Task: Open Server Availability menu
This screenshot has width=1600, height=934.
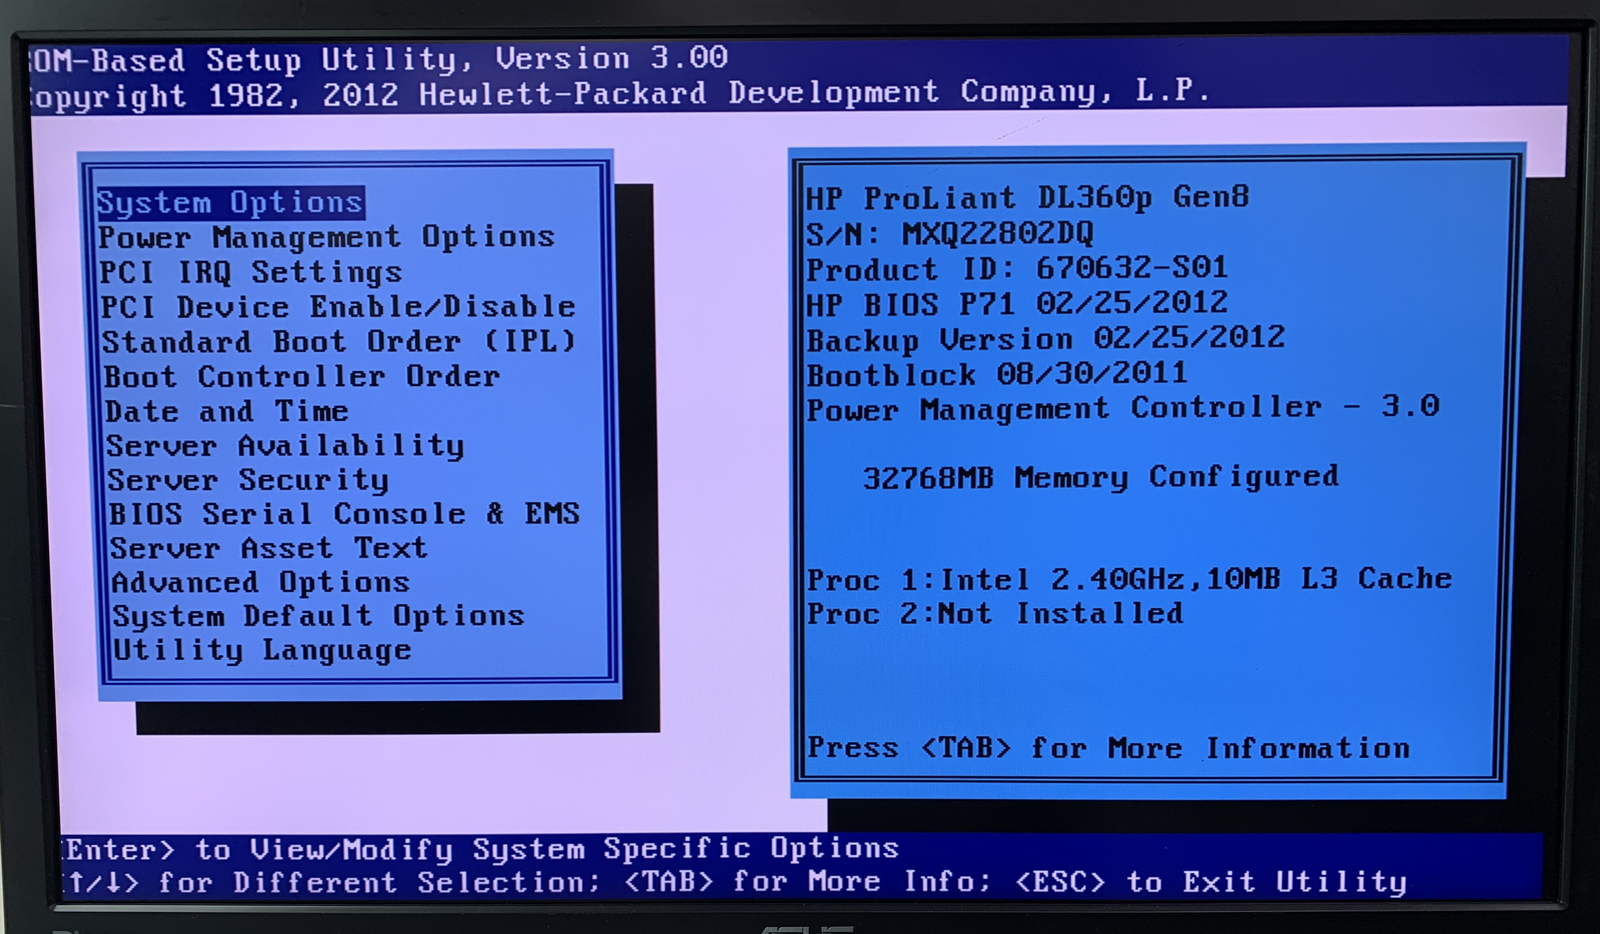Action: tap(285, 445)
